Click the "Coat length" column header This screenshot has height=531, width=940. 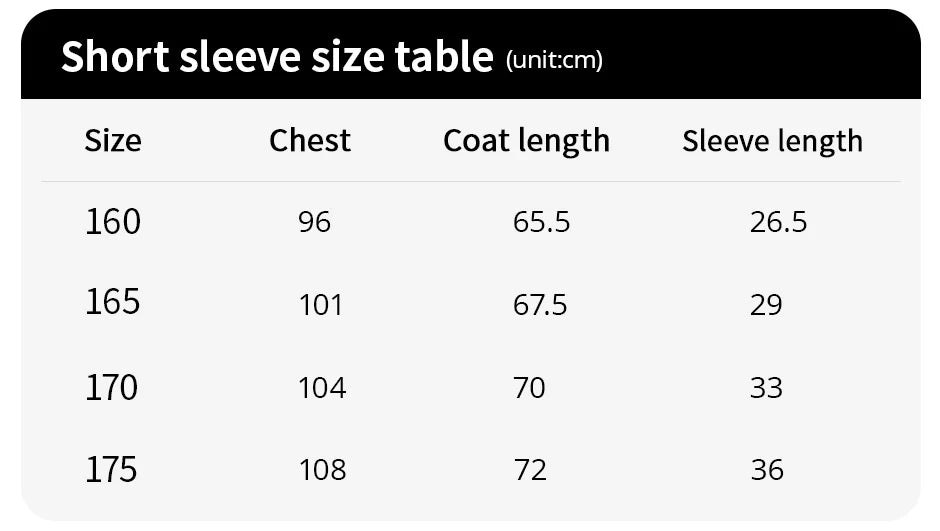pyautogui.click(x=526, y=140)
